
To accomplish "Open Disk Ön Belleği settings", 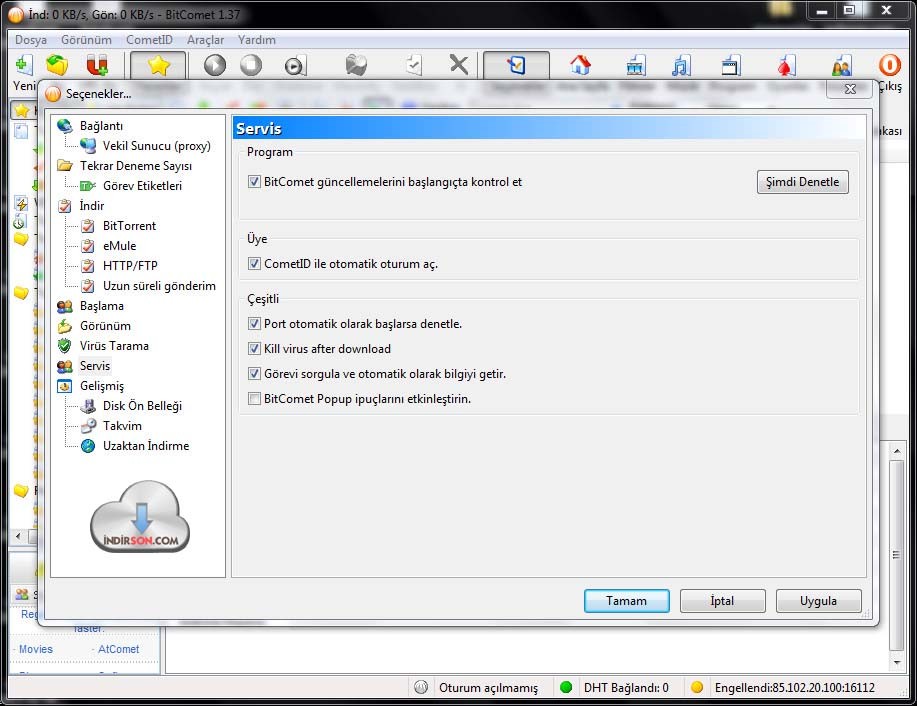I will [142, 406].
